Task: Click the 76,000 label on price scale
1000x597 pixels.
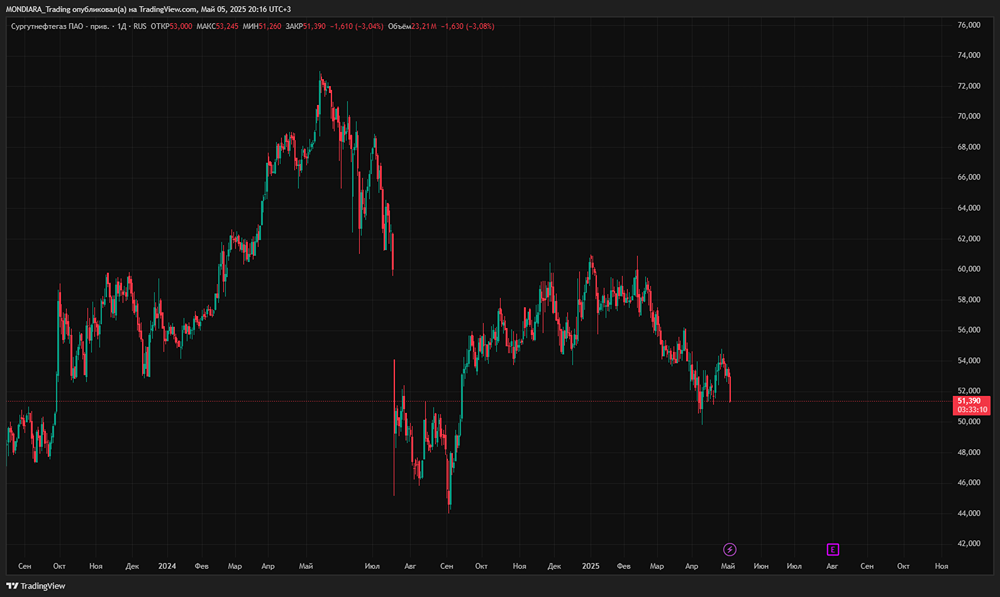Action: [969, 25]
